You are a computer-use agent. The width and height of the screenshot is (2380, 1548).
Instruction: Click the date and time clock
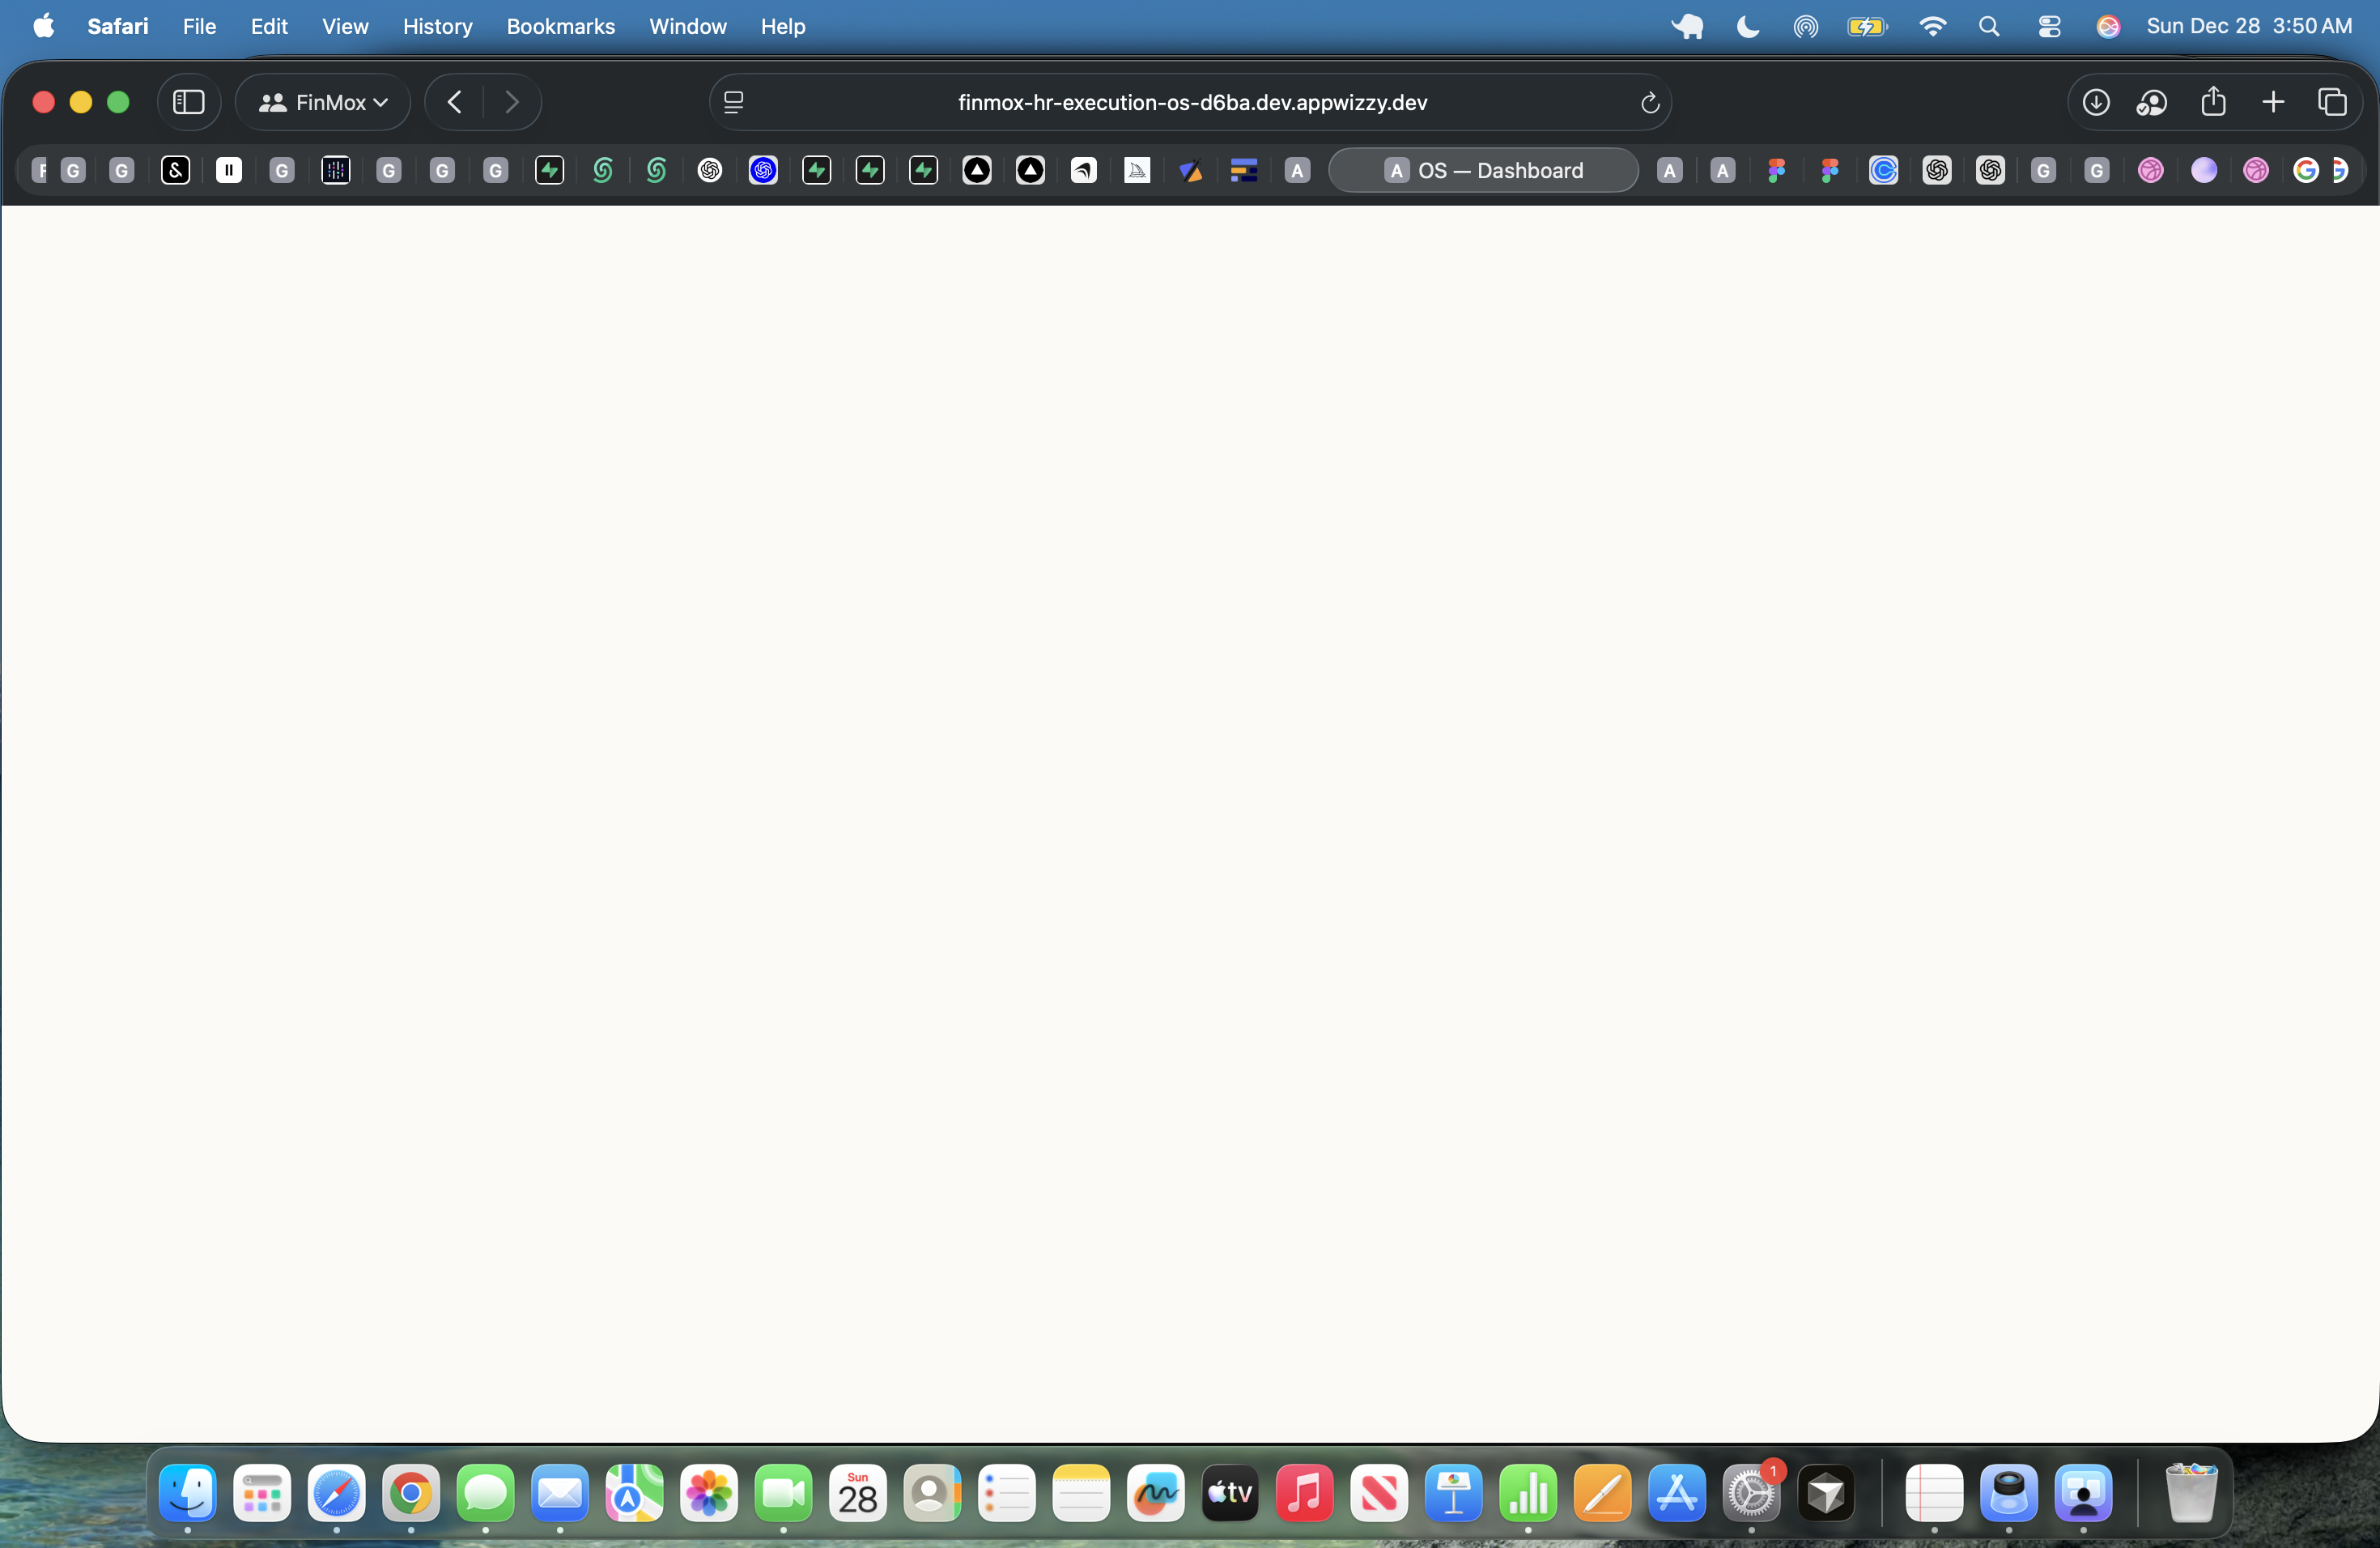pos(2248,26)
